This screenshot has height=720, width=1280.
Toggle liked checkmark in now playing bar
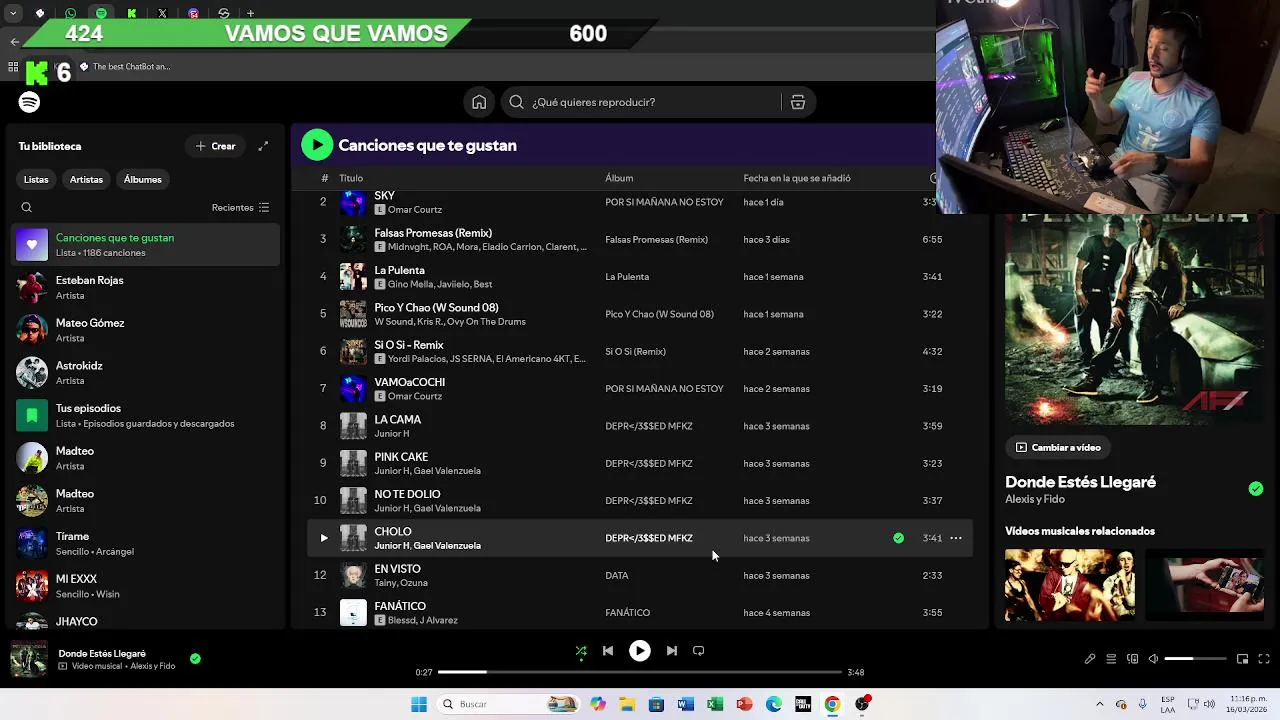(195, 659)
